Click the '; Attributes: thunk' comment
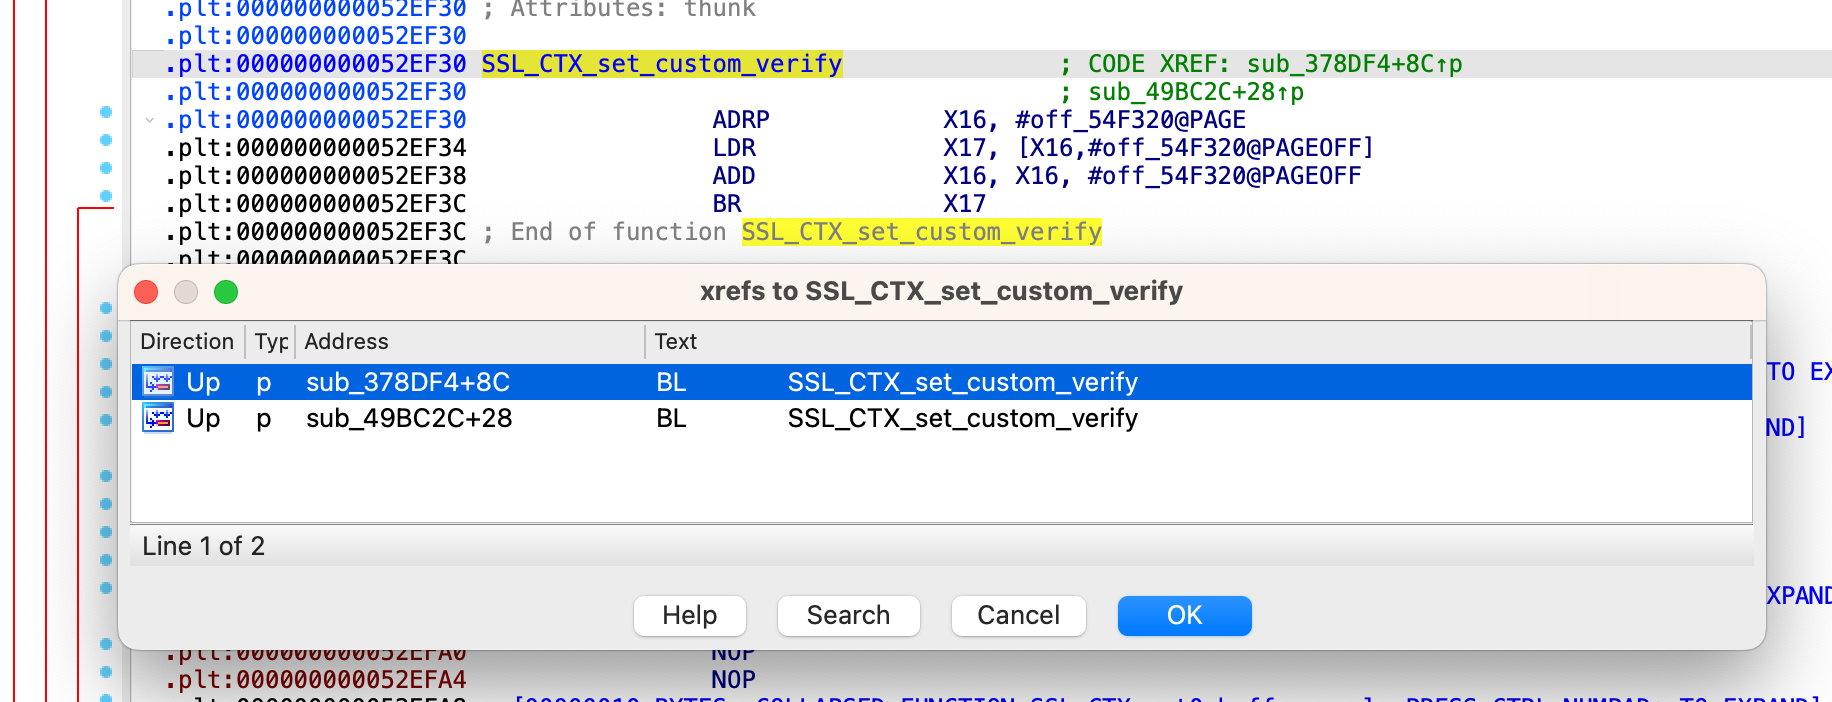This screenshot has height=702, width=1832. click(619, 9)
